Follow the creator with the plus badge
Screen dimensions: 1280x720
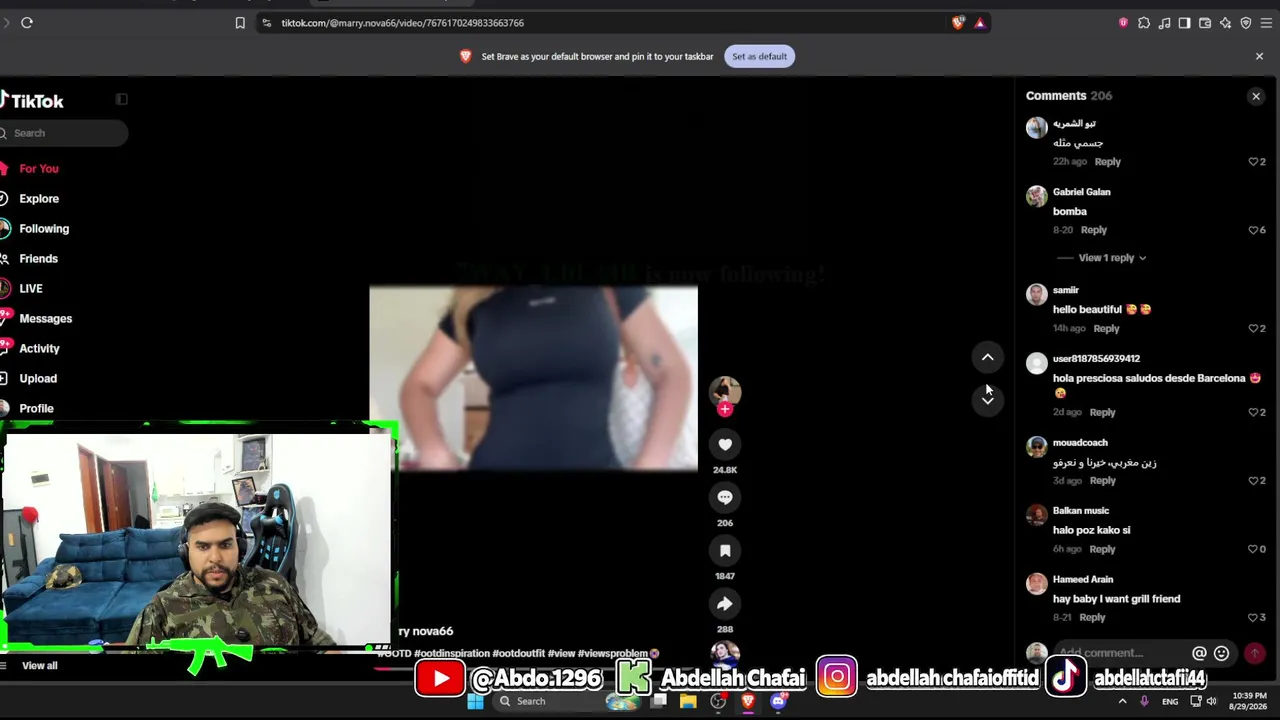725,409
